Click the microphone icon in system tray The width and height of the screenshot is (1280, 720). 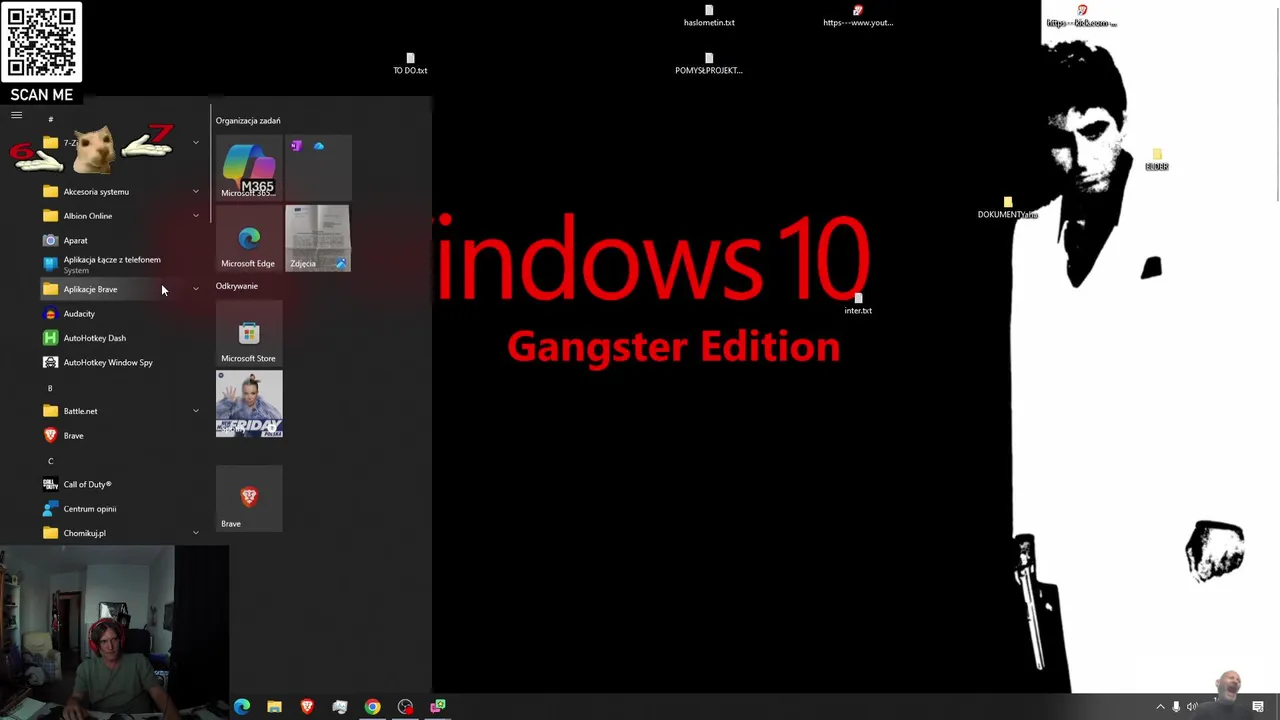pos(1176,707)
